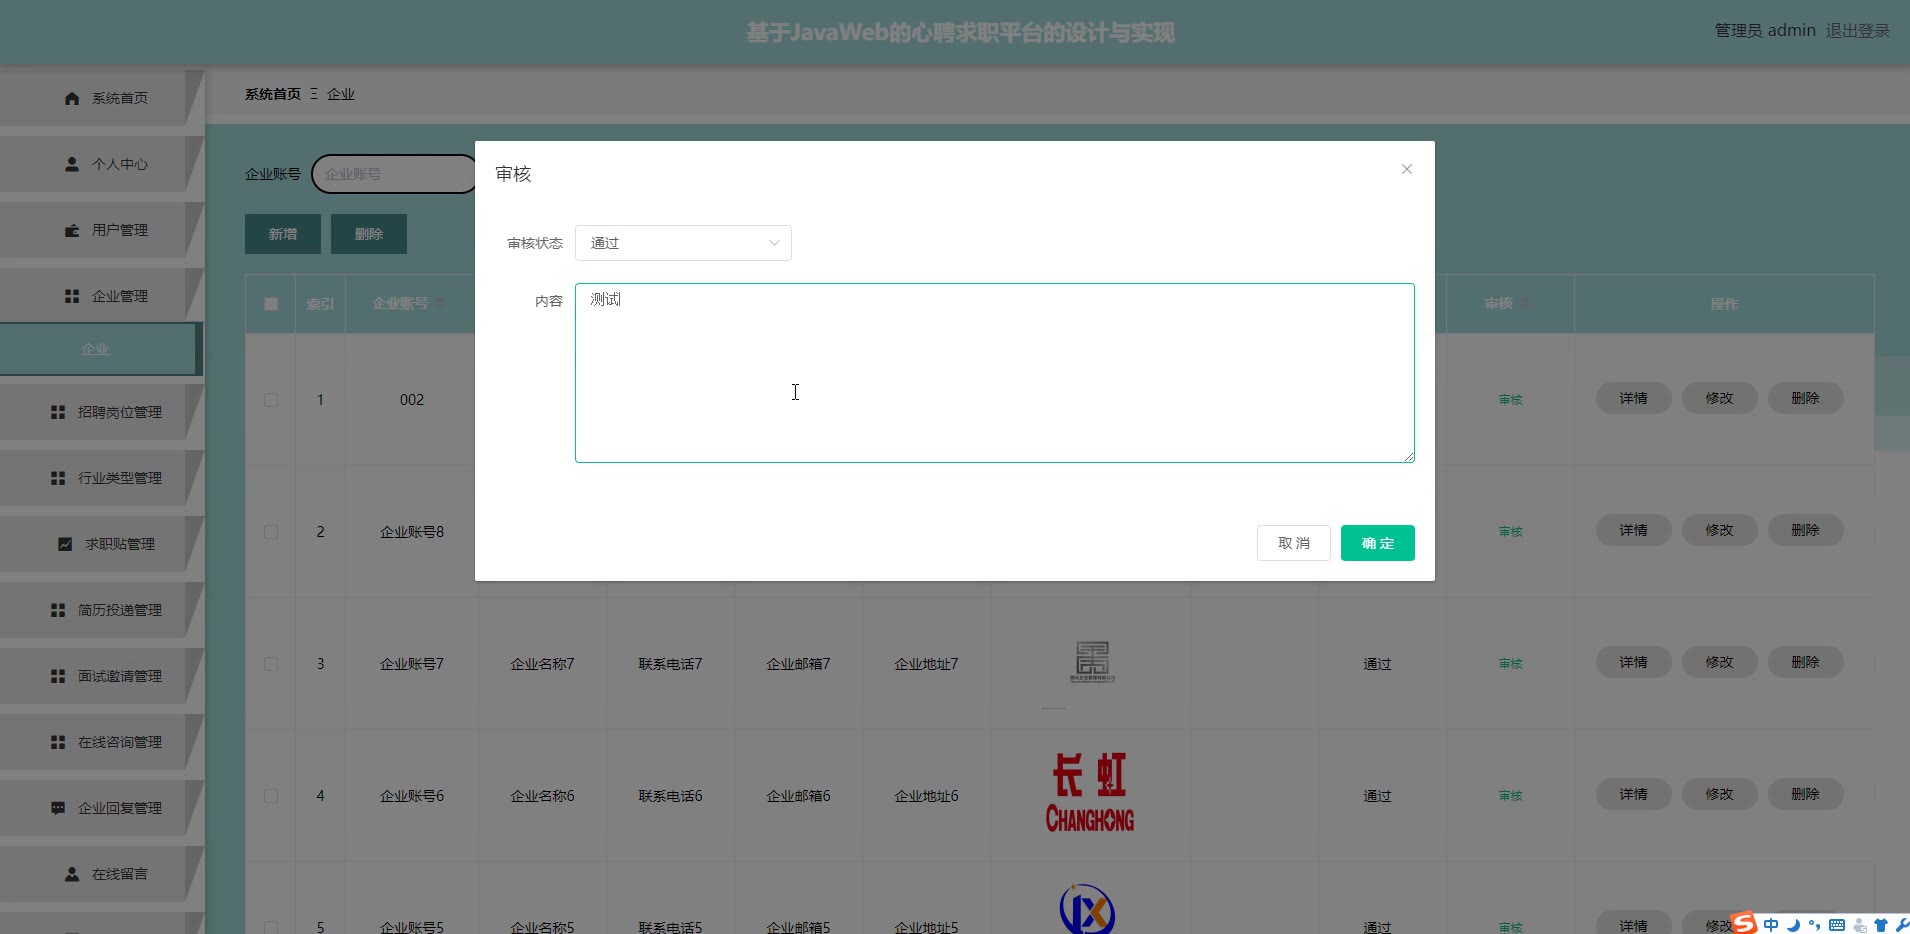Toggle the punctuation mode icon in IME bar
The image size is (1910, 934).
click(1814, 925)
